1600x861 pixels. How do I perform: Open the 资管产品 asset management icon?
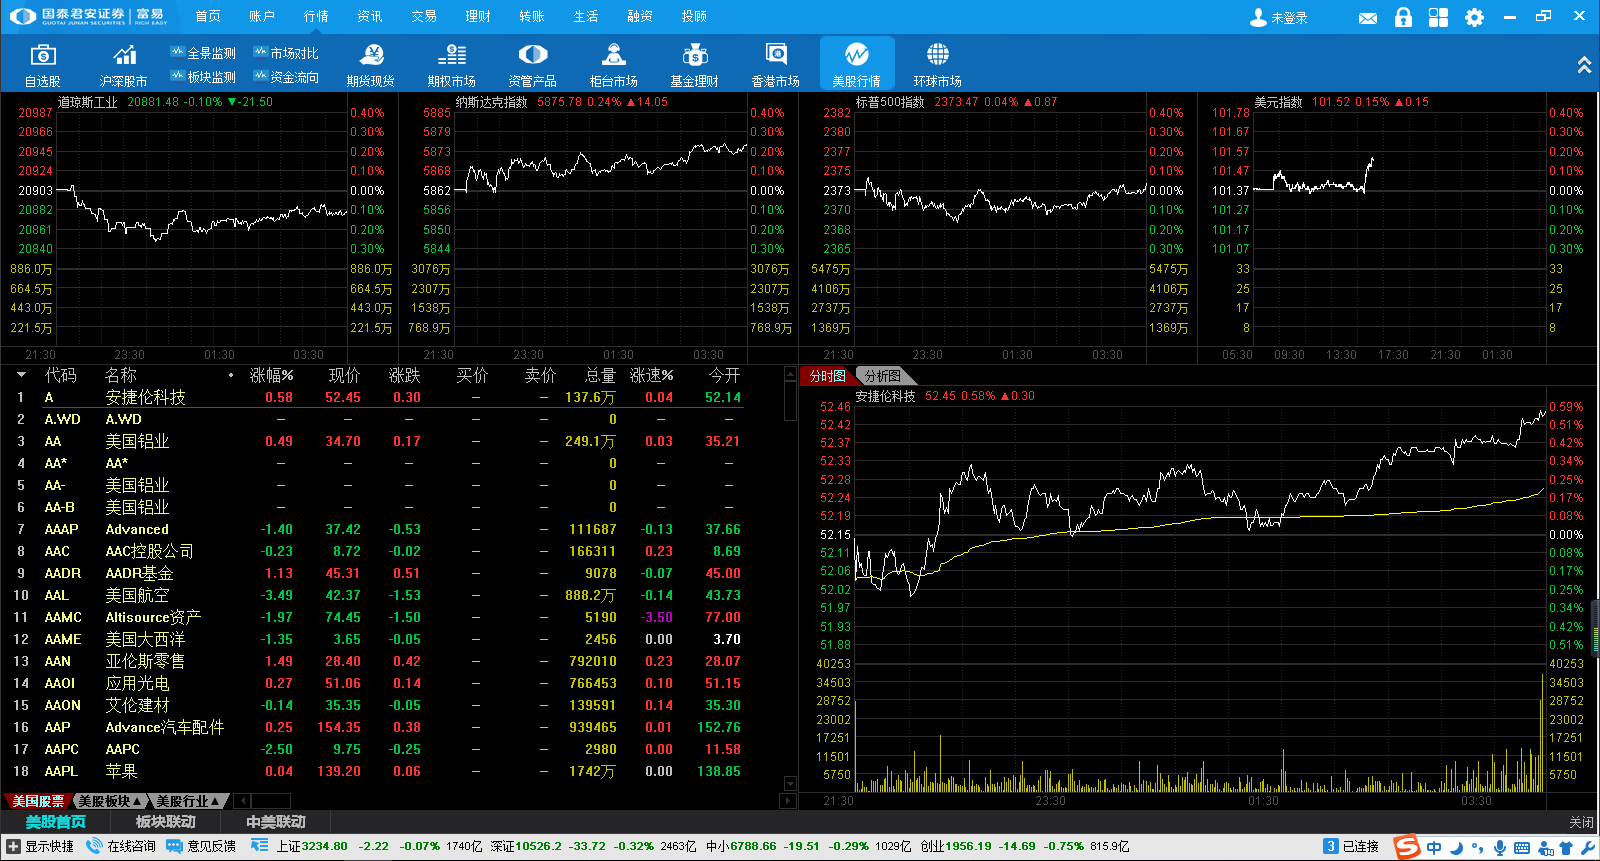pyautogui.click(x=533, y=65)
